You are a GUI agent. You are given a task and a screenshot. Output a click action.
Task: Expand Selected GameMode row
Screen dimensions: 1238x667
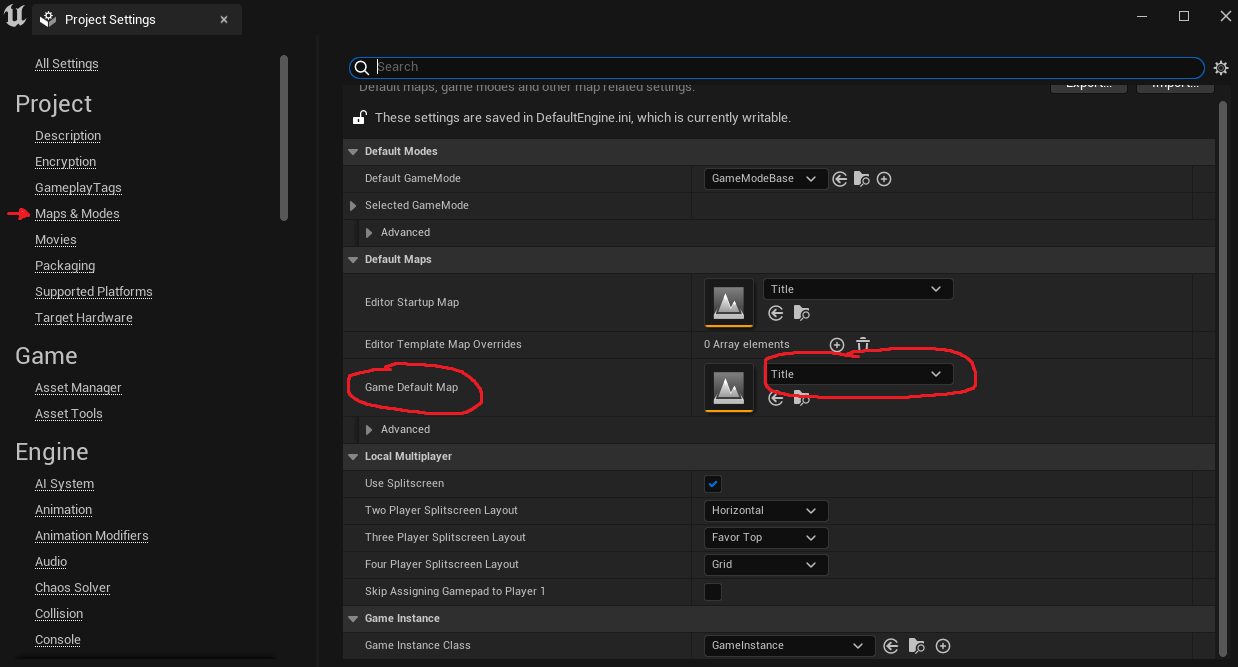(353, 206)
